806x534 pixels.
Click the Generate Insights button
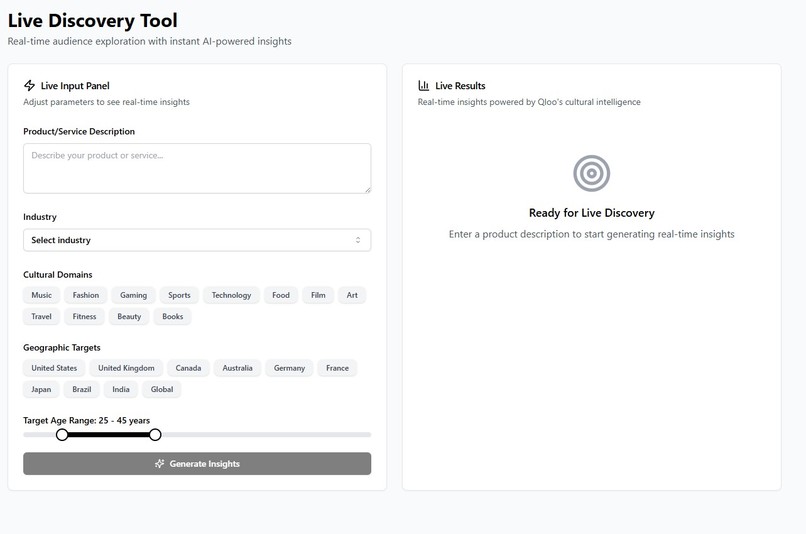click(x=197, y=464)
